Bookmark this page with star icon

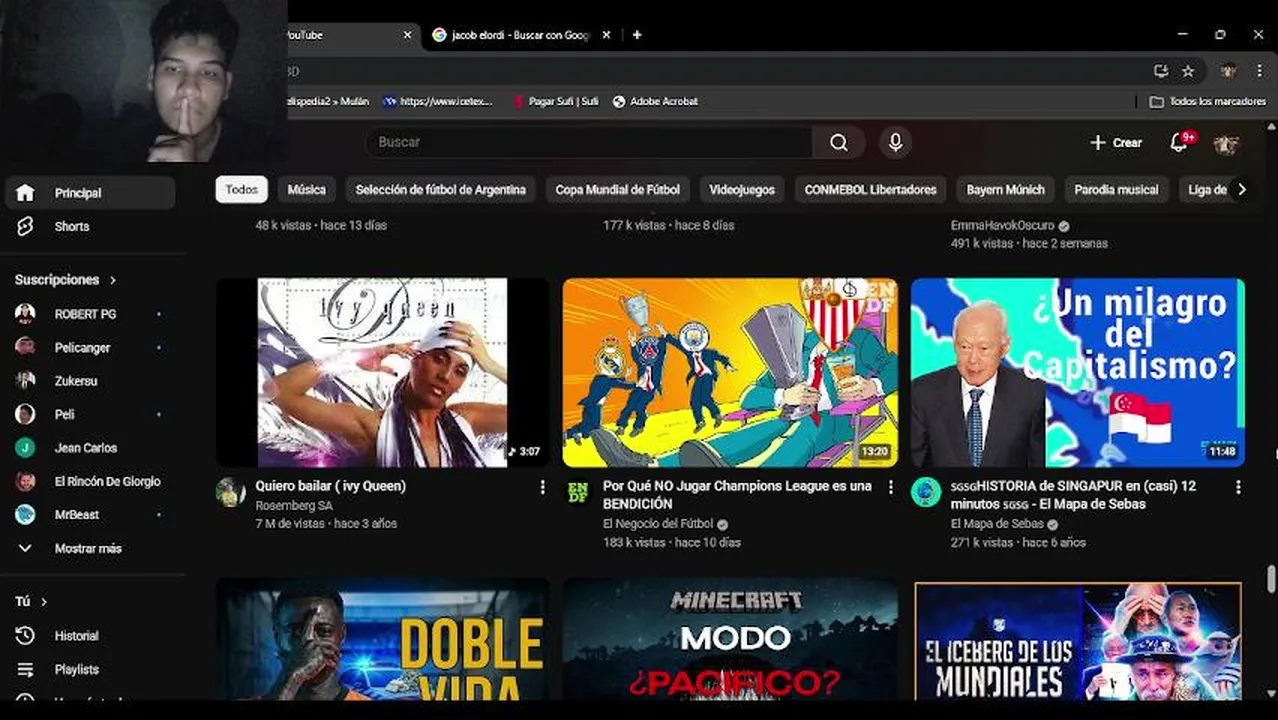pyautogui.click(x=1188, y=71)
